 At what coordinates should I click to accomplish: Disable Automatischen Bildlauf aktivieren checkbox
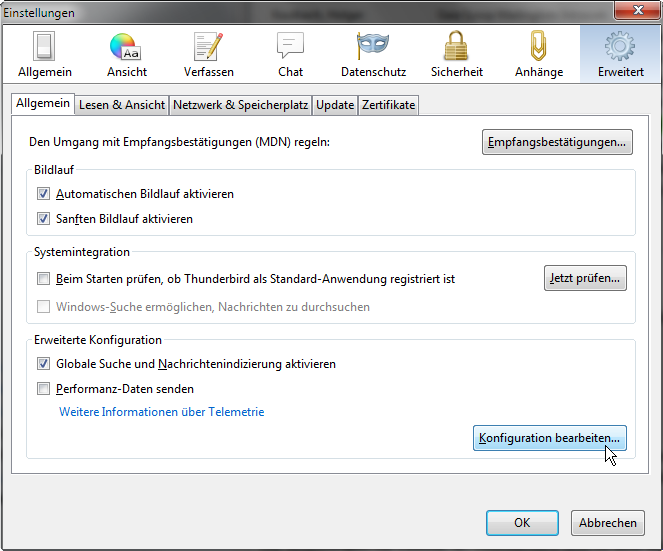43,194
